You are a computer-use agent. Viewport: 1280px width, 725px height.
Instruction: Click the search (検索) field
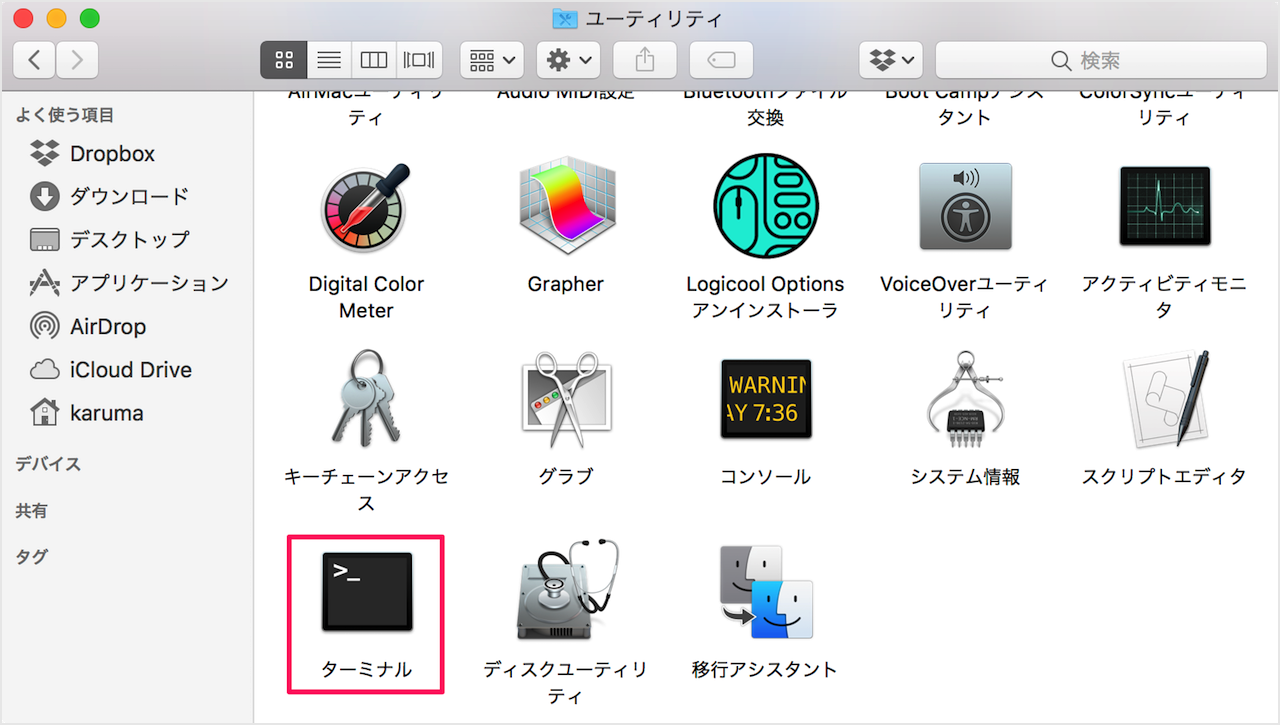pyautogui.click(x=1100, y=60)
